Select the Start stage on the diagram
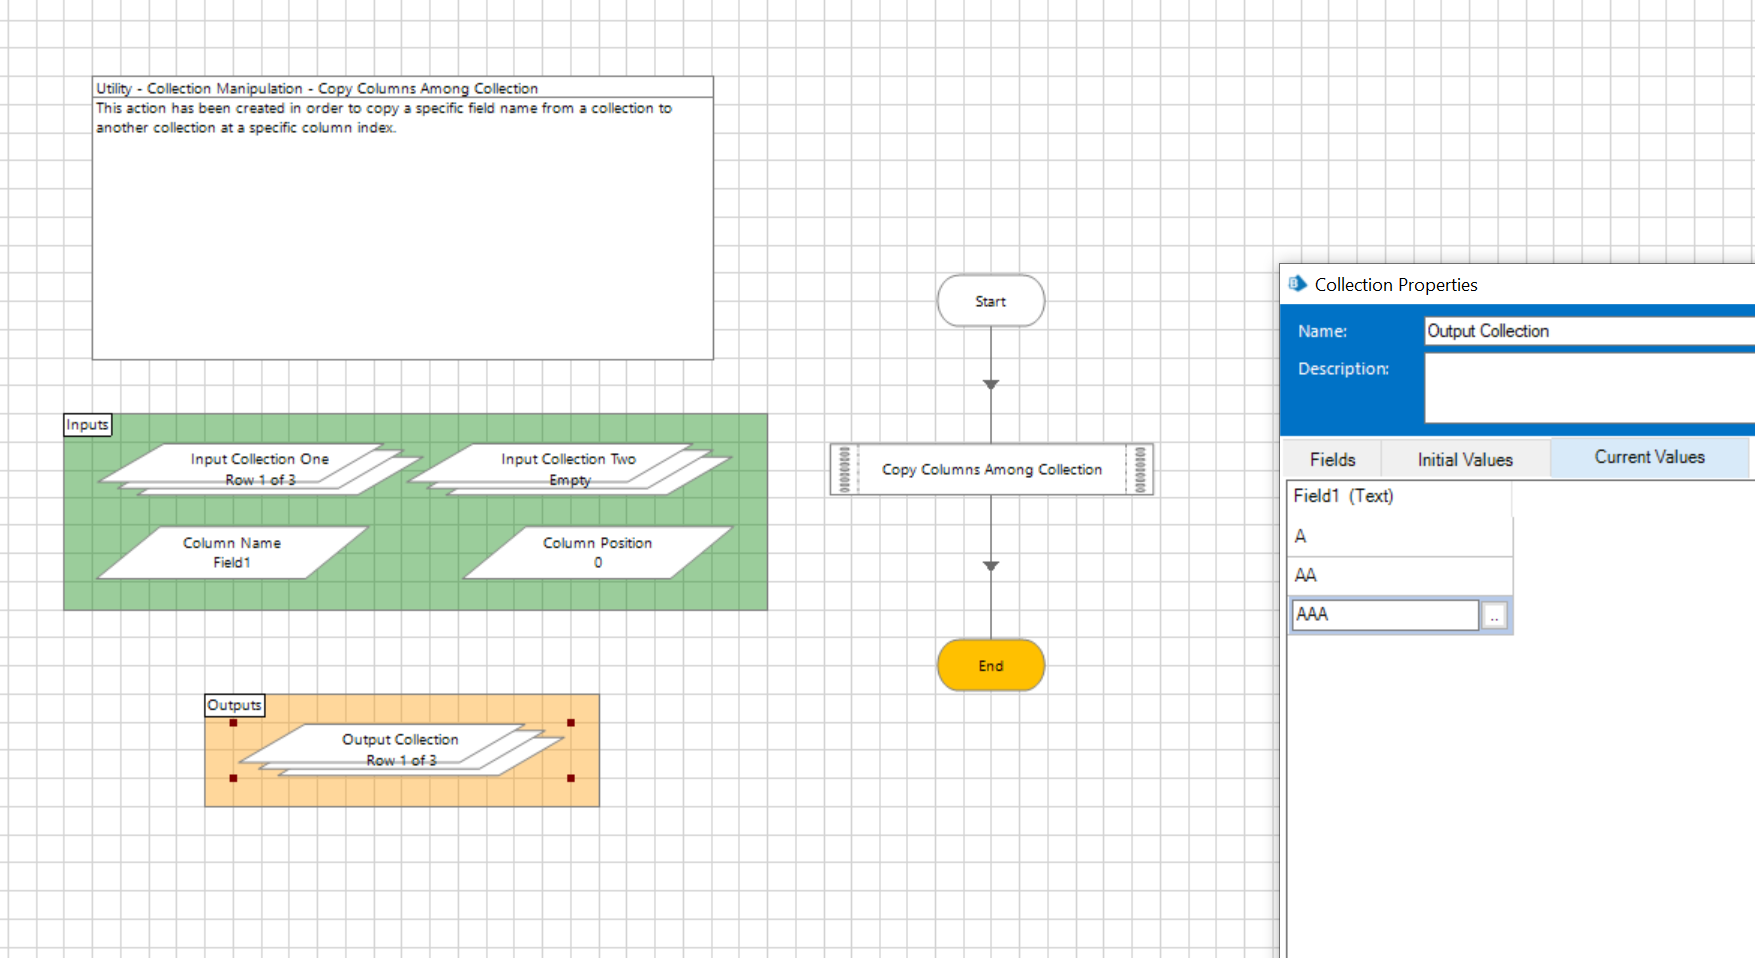 (x=990, y=300)
